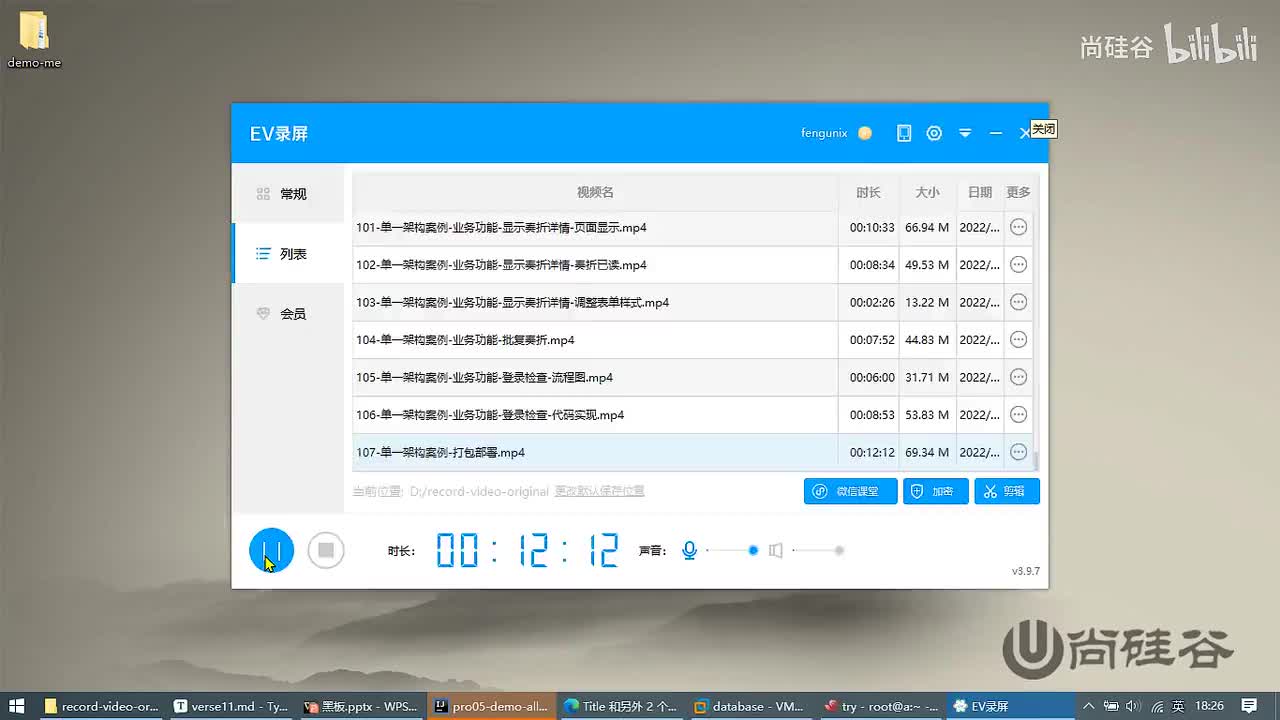
Task: Open more options for video 101
Action: (x=1019, y=227)
